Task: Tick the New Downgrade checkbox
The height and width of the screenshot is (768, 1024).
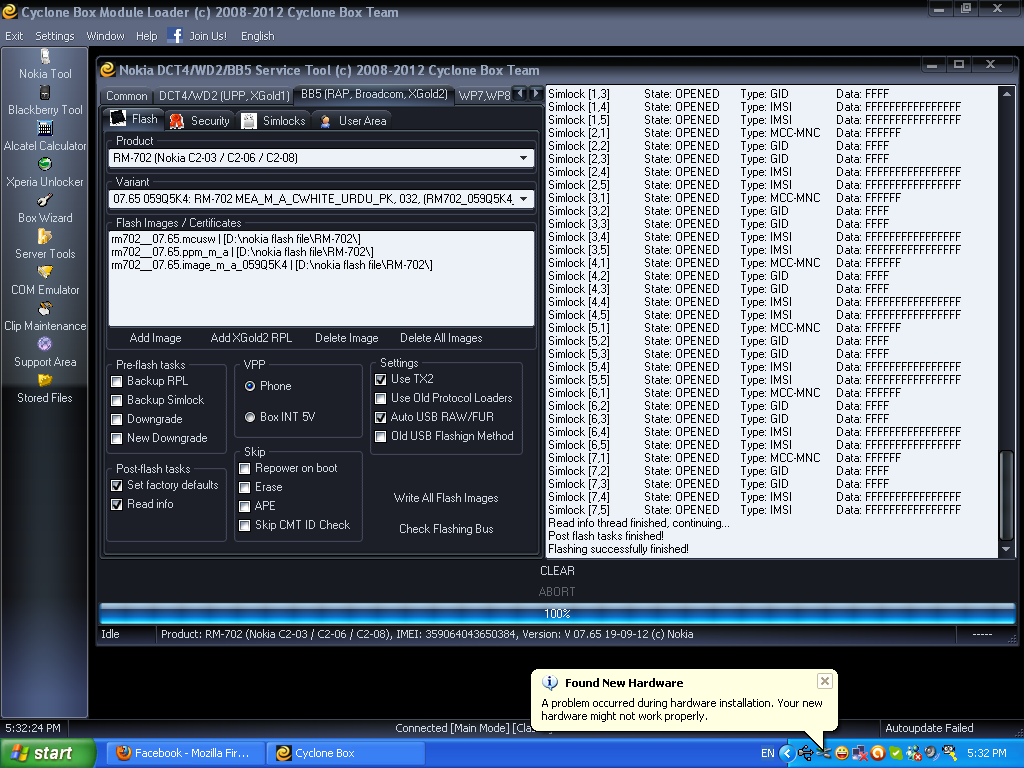Action: coord(116,438)
